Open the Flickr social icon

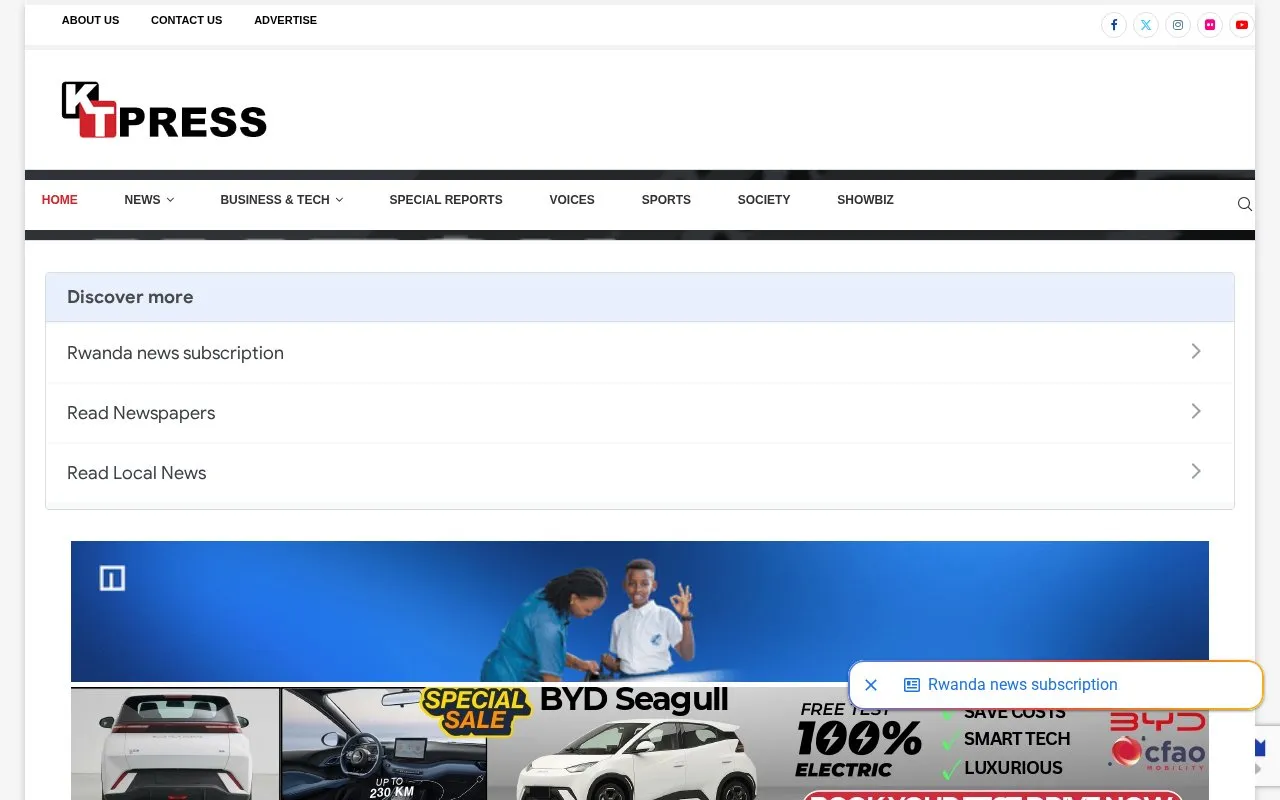(x=1210, y=25)
